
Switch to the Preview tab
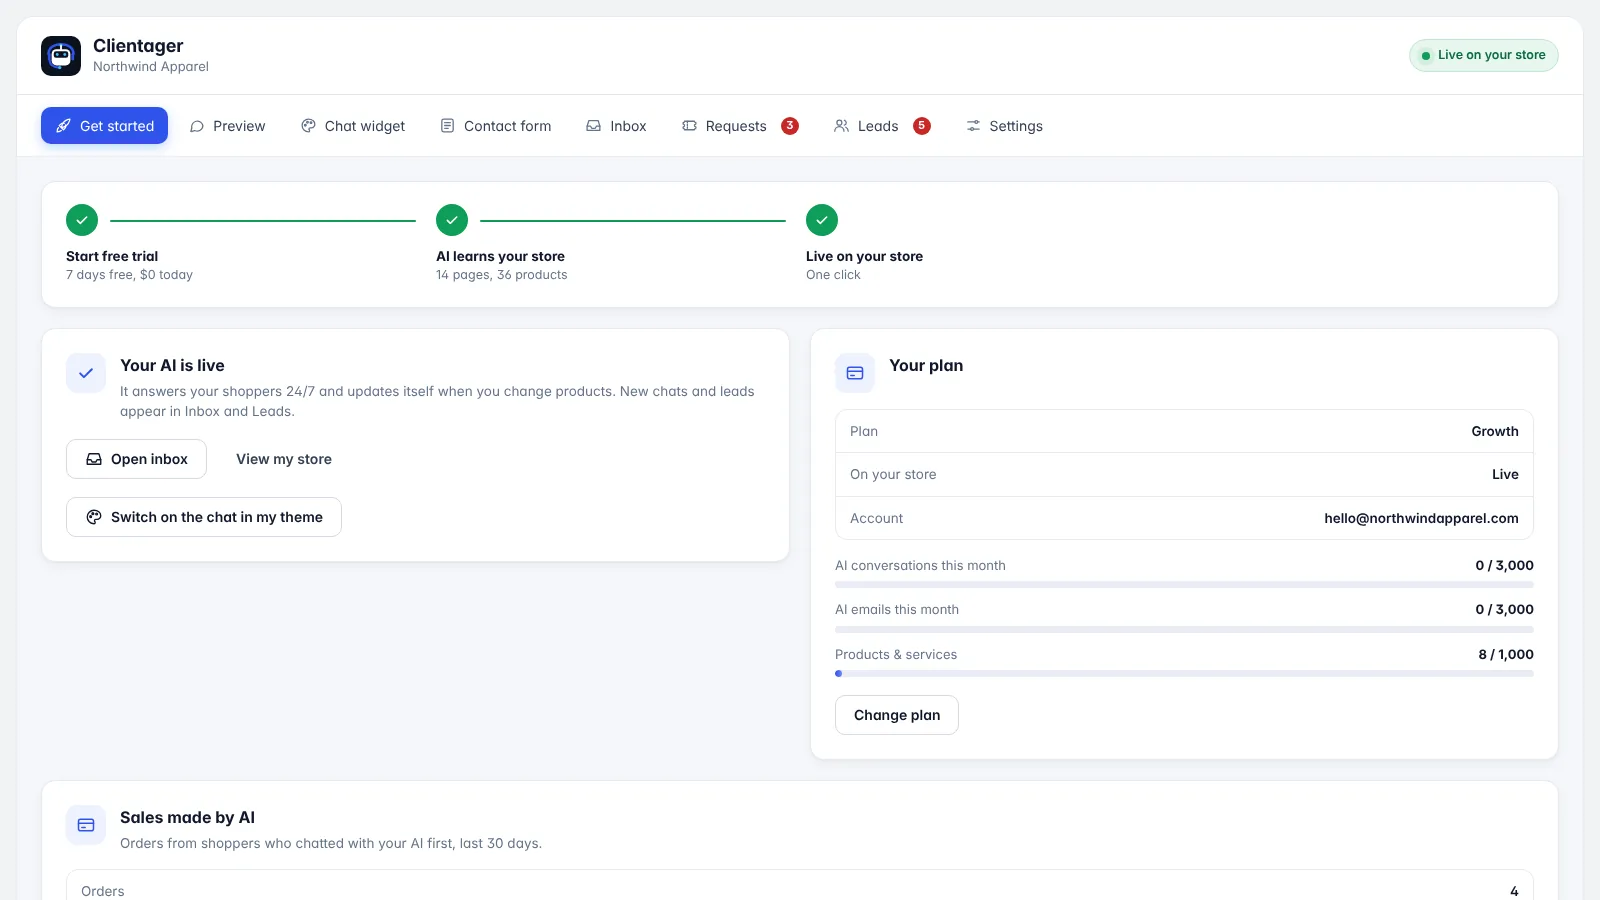(x=228, y=126)
